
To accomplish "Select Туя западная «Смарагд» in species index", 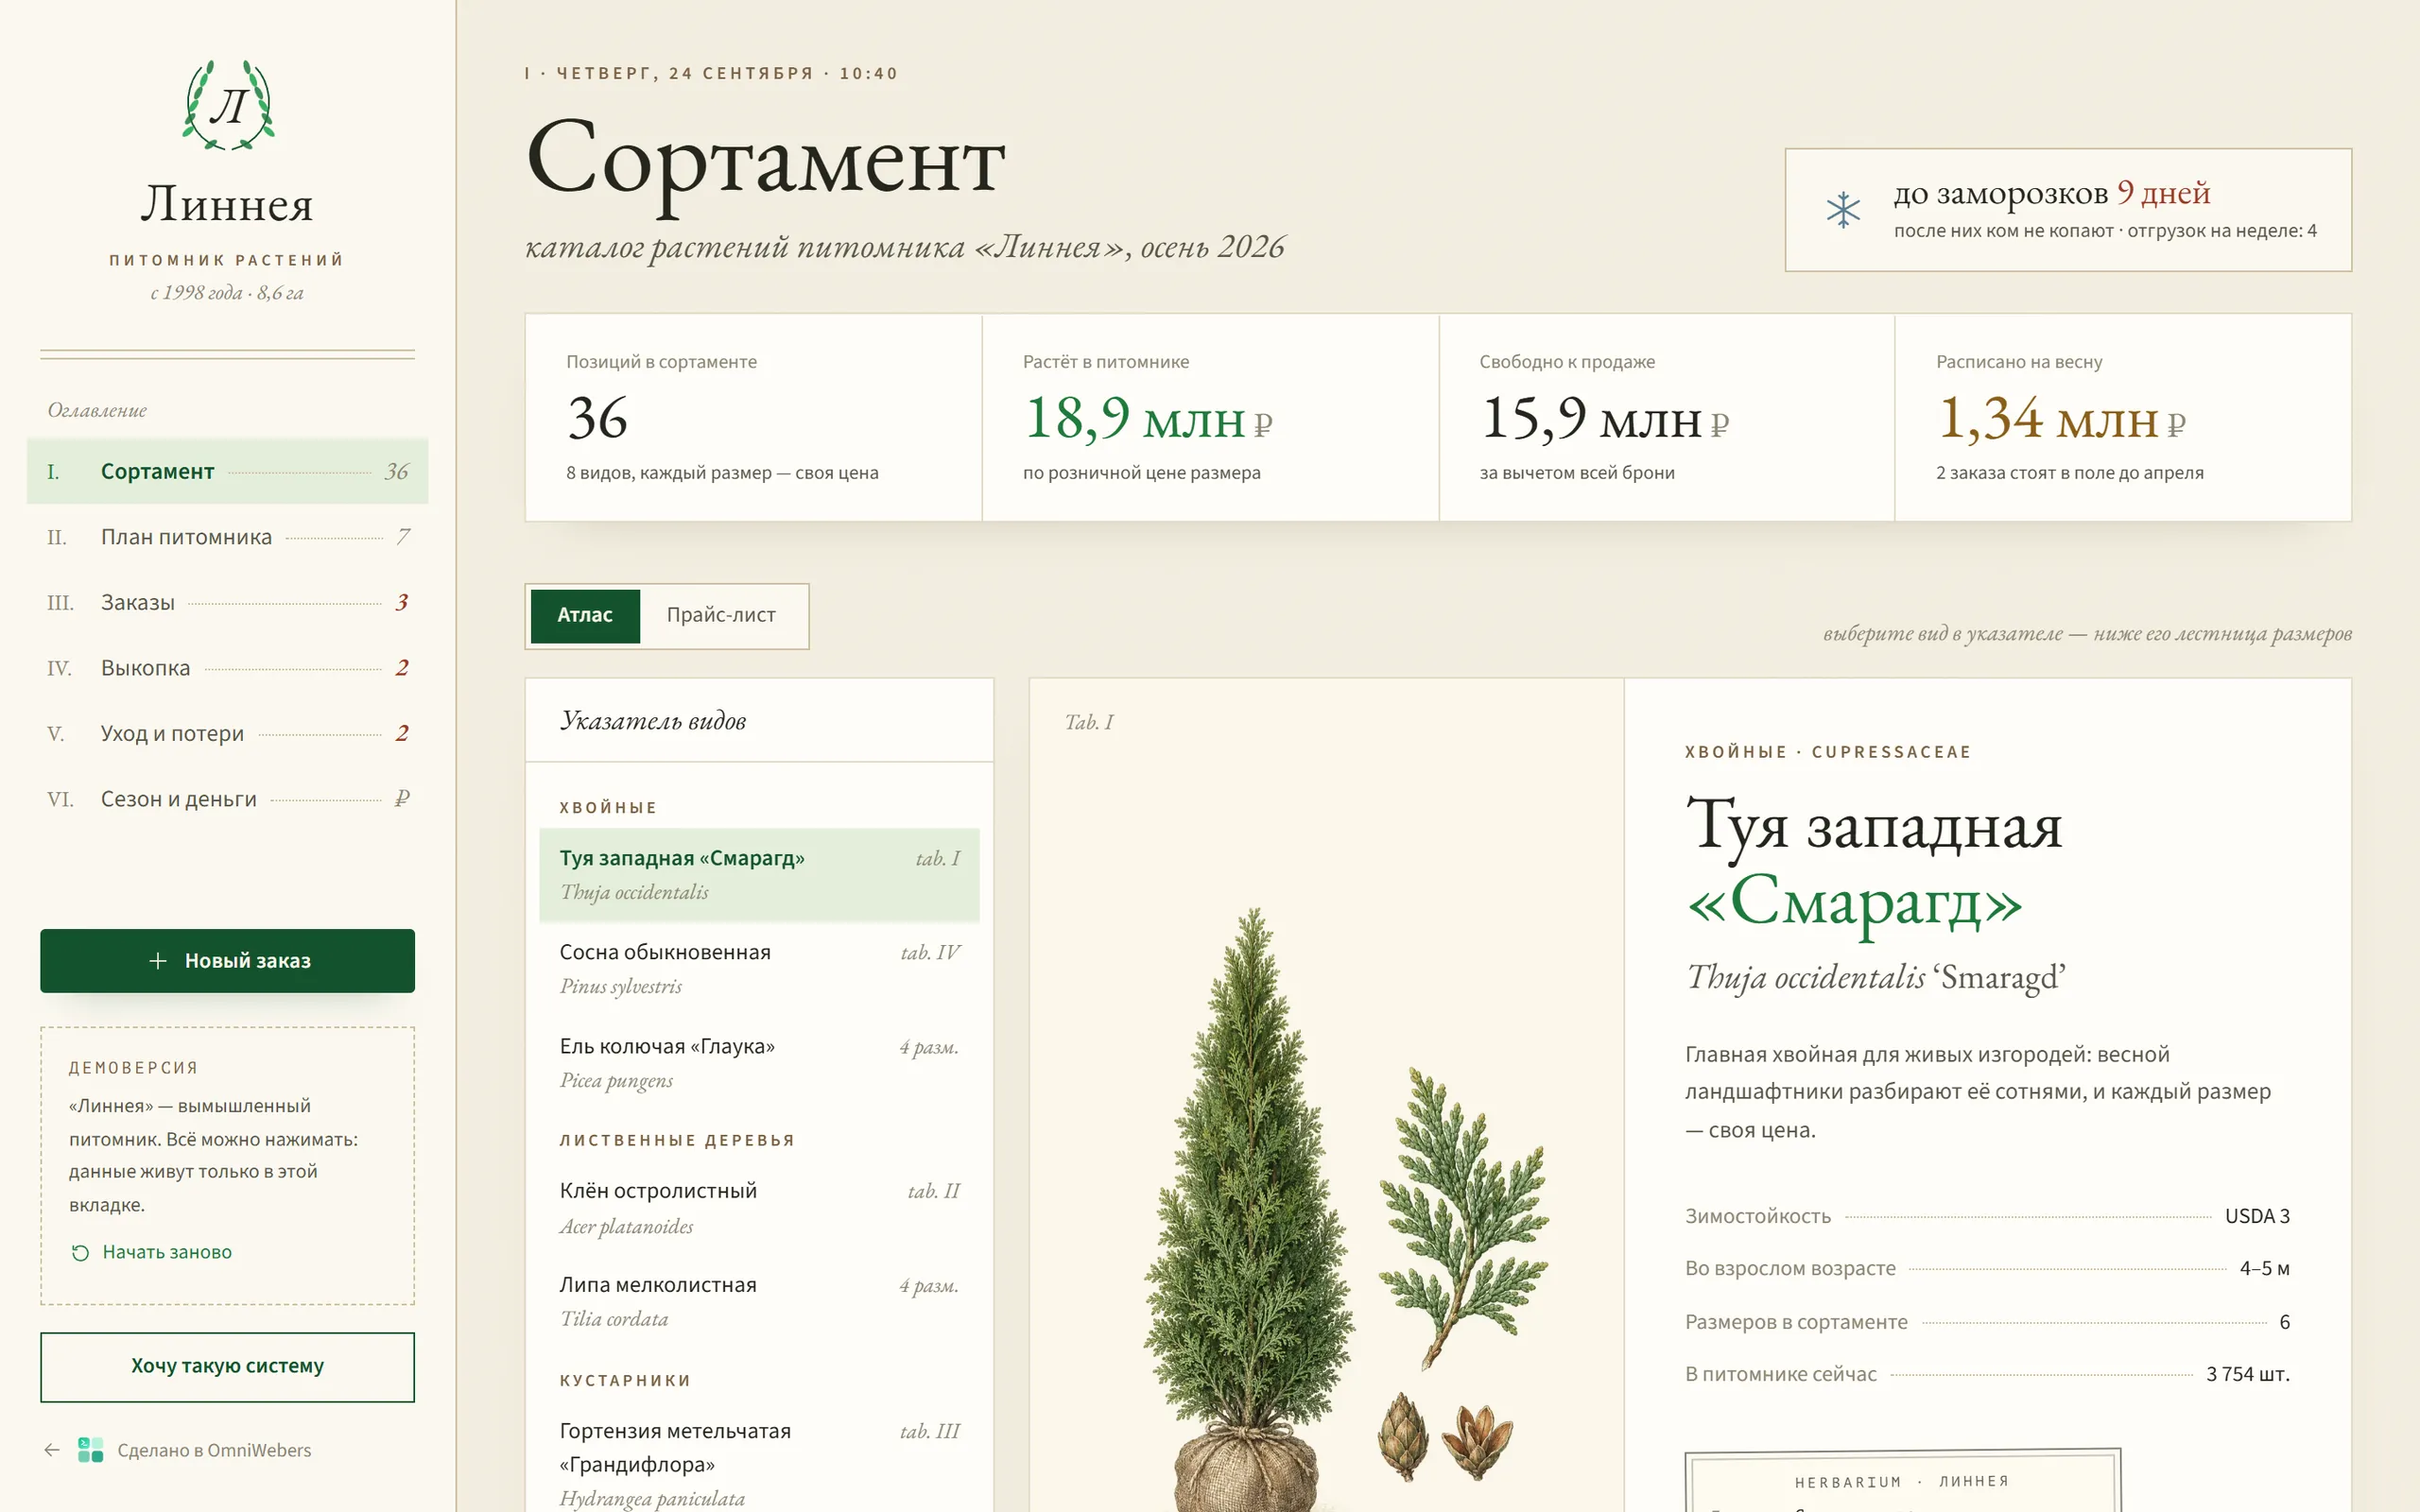I will point(759,875).
